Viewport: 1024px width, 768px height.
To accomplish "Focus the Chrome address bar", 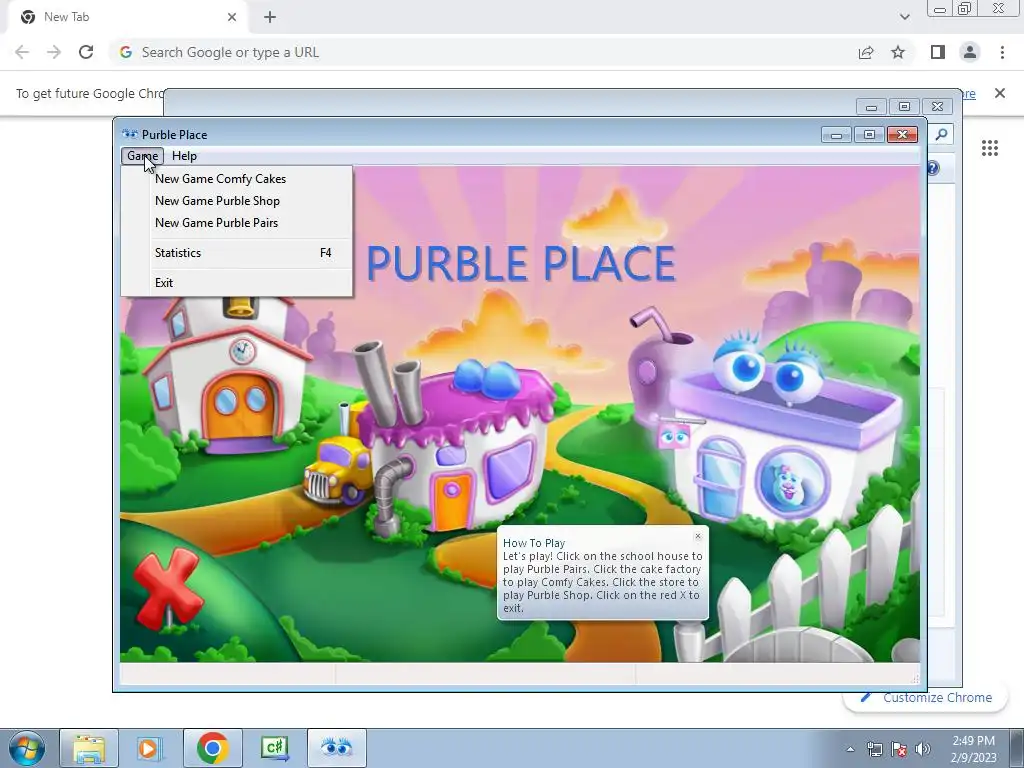I will pos(483,52).
